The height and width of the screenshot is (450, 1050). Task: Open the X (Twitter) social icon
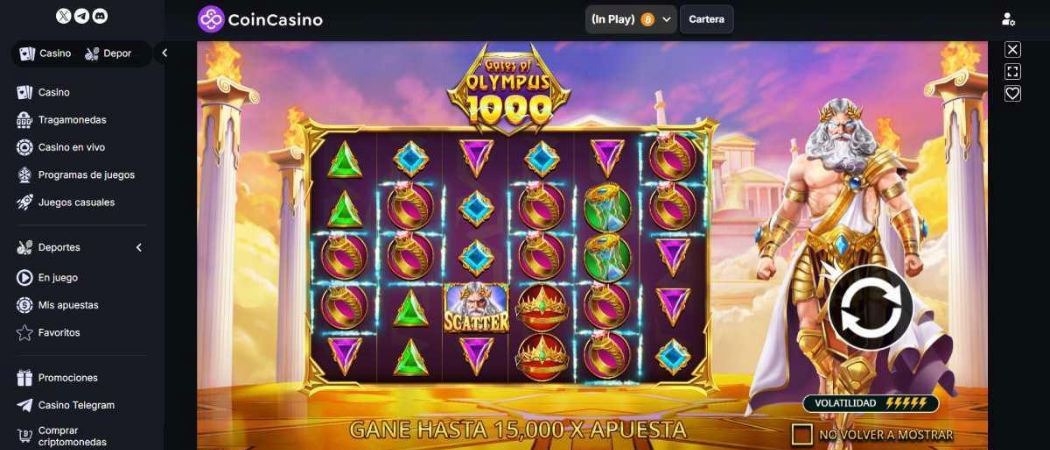pyautogui.click(x=64, y=17)
